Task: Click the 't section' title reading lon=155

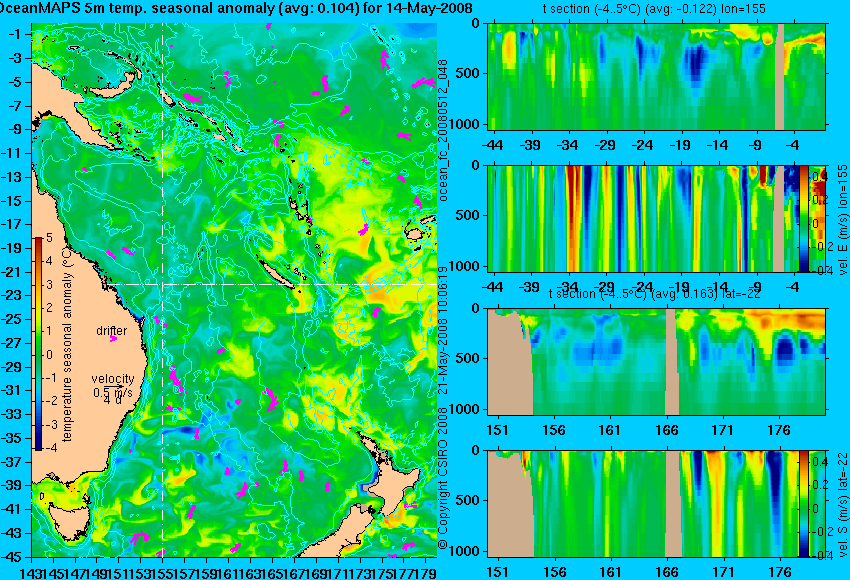Action: tap(654, 9)
